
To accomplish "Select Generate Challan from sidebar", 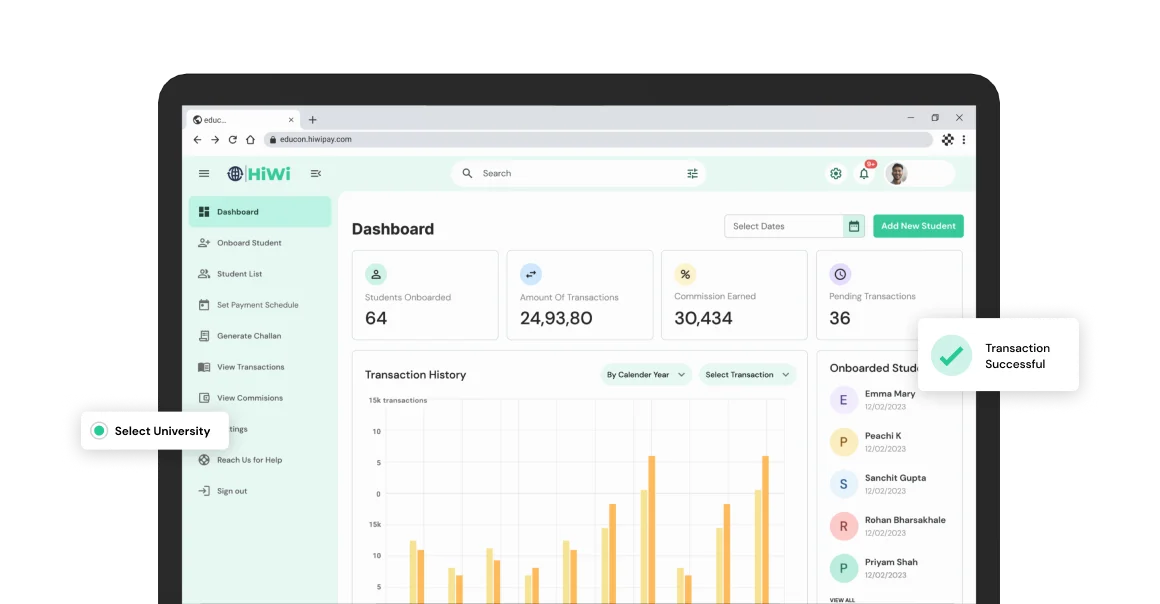I will click(249, 336).
